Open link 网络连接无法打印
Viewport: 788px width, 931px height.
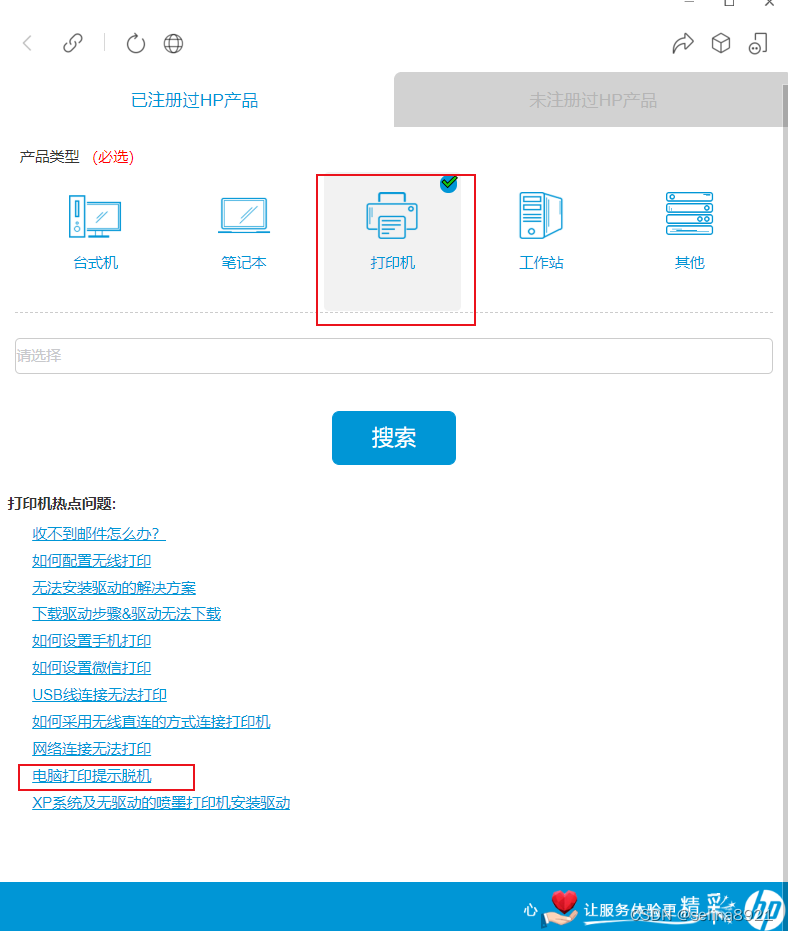point(91,748)
